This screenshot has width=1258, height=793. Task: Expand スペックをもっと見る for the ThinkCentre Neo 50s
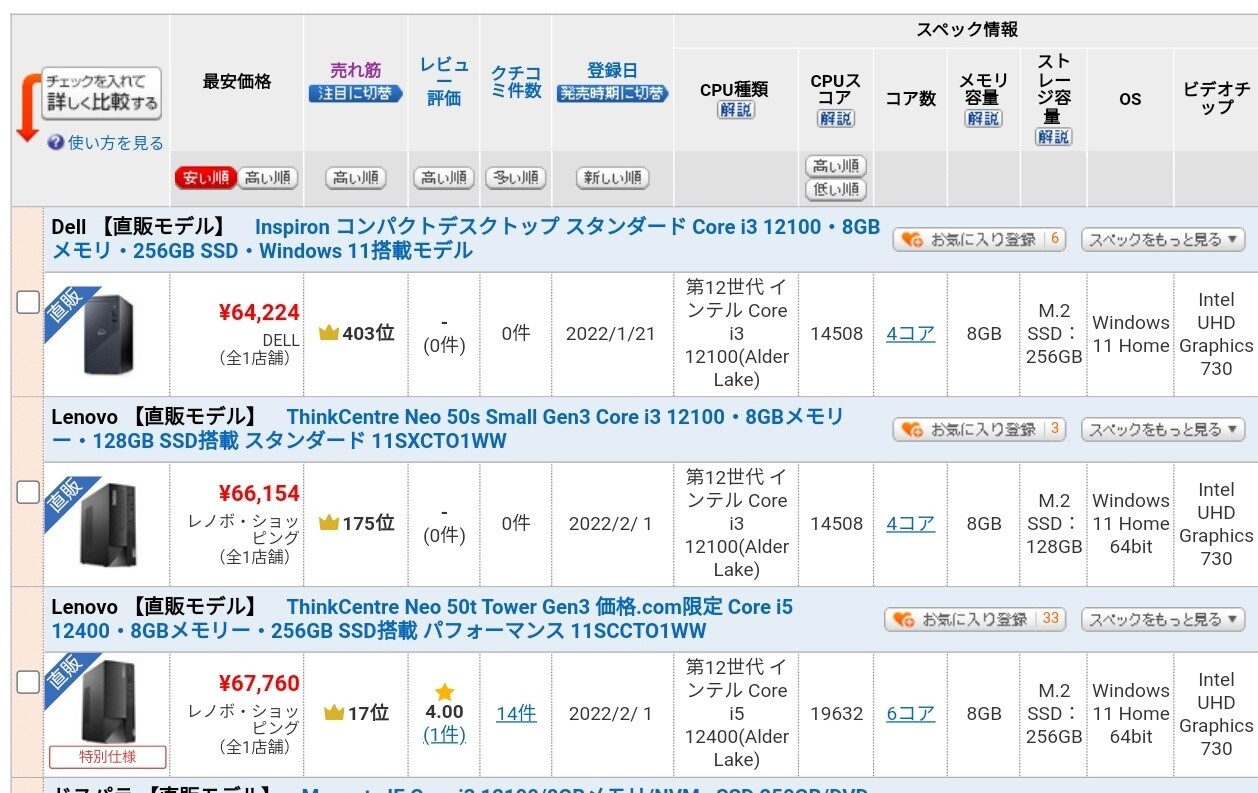click(x=1163, y=430)
